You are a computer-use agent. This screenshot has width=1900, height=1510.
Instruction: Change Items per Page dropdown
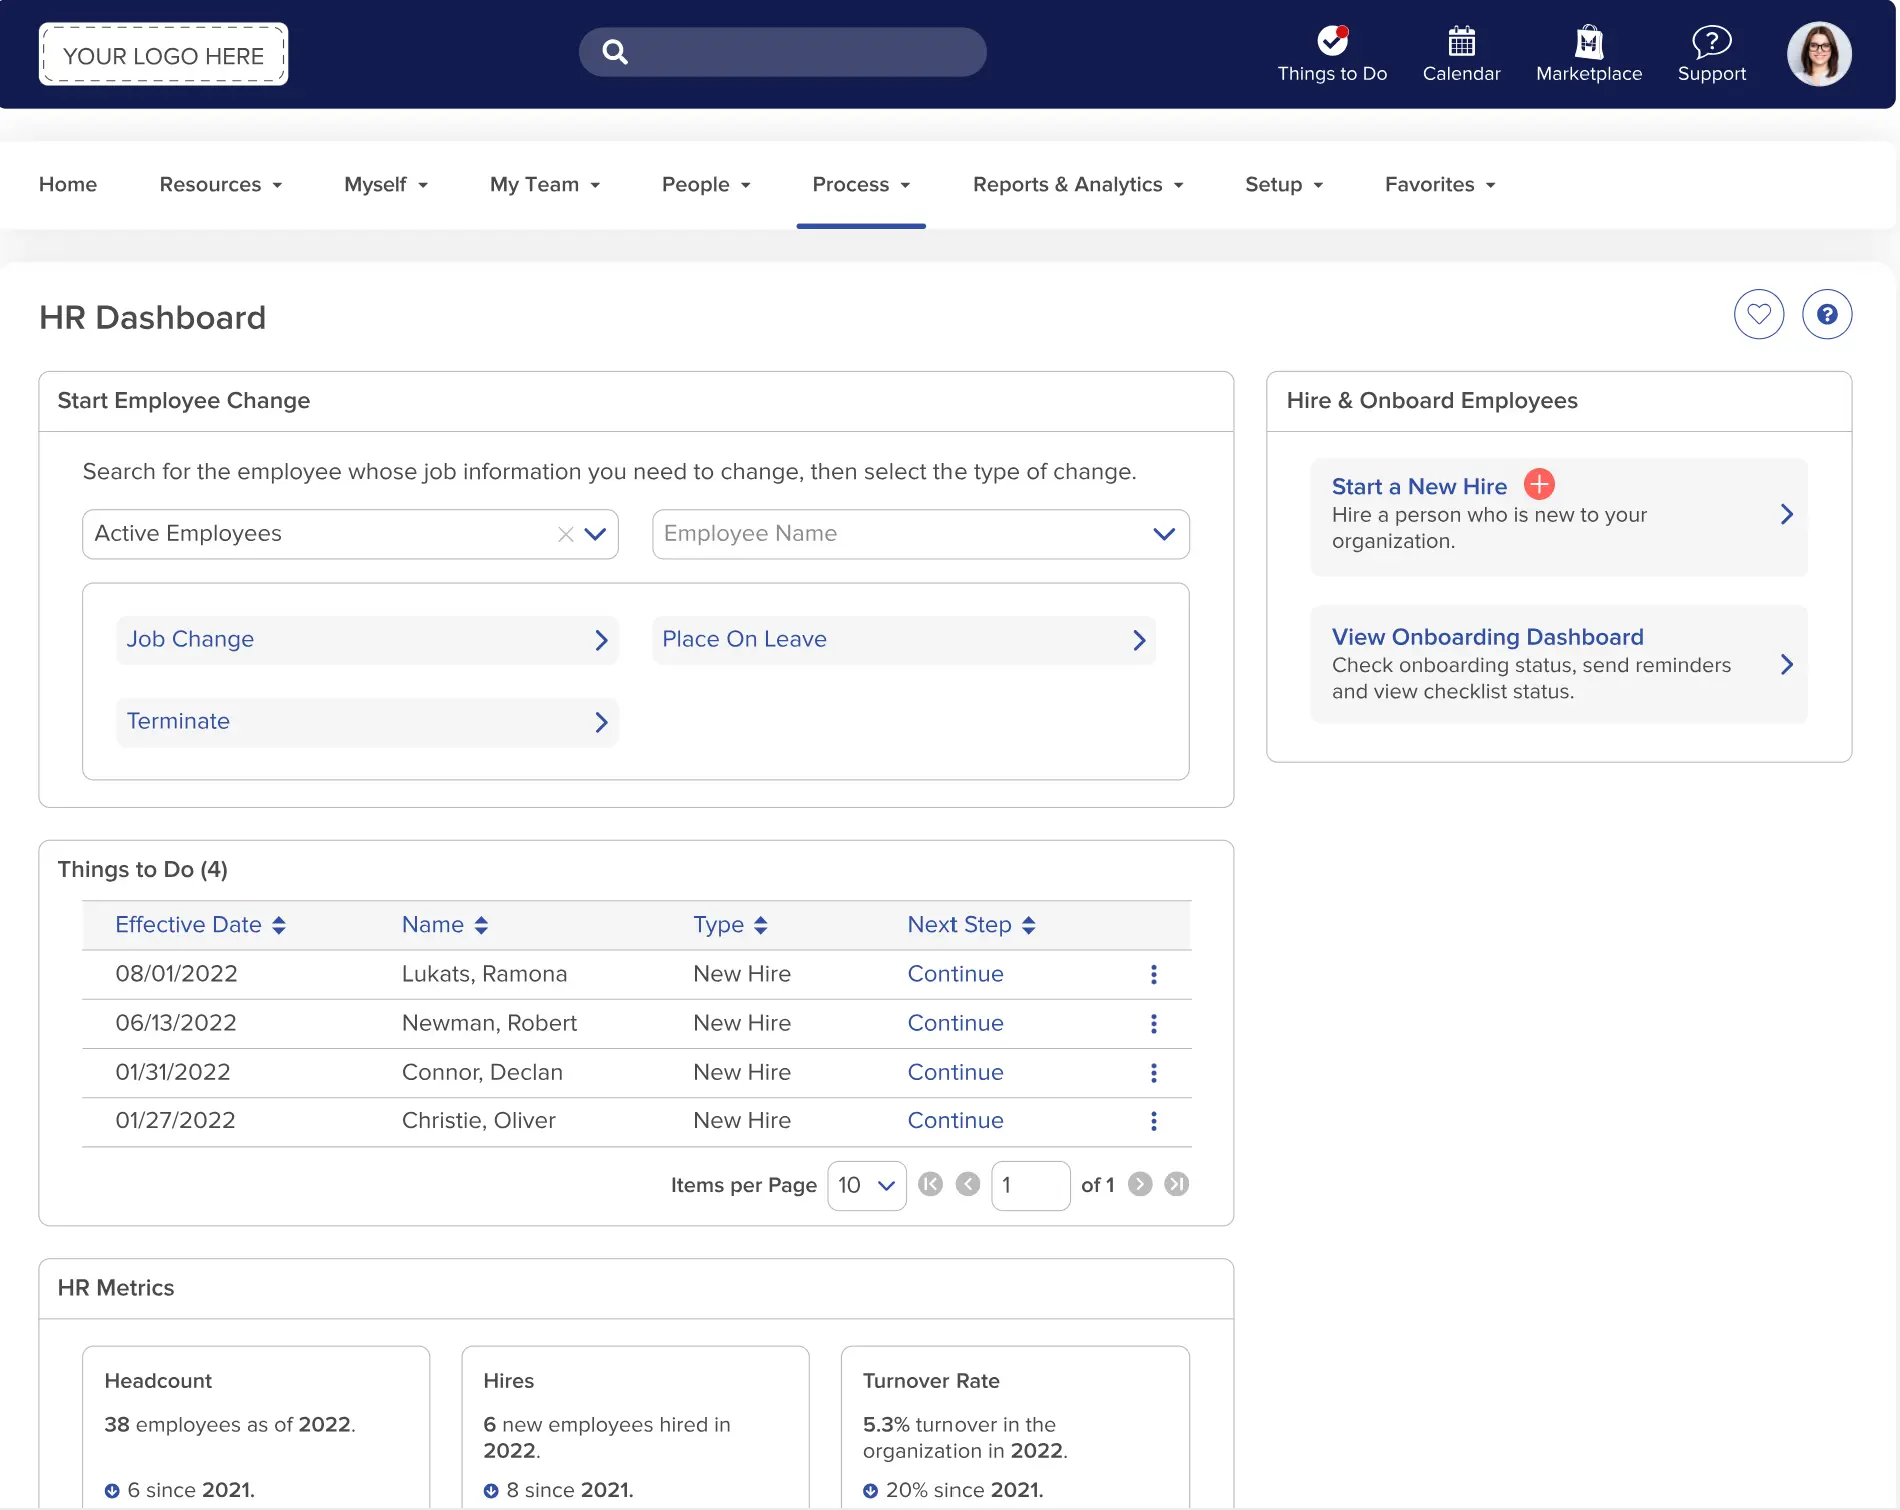click(x=865, y=1185)
